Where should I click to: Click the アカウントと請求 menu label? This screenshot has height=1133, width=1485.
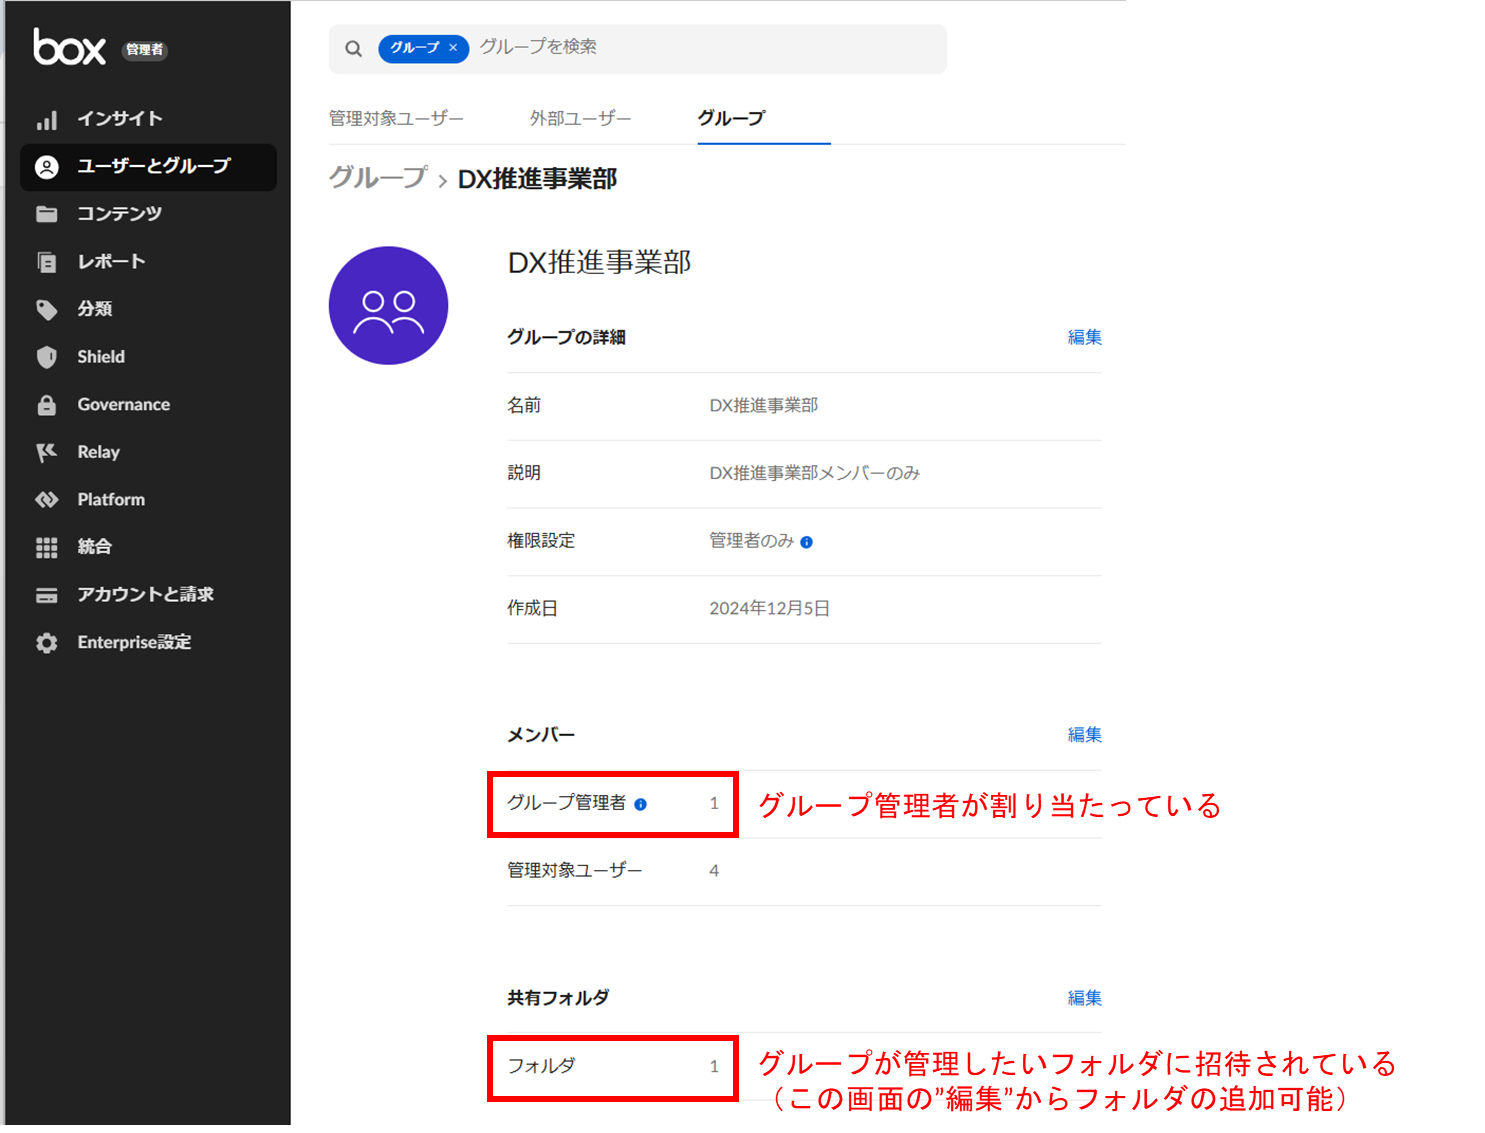[x=146, y=595]
